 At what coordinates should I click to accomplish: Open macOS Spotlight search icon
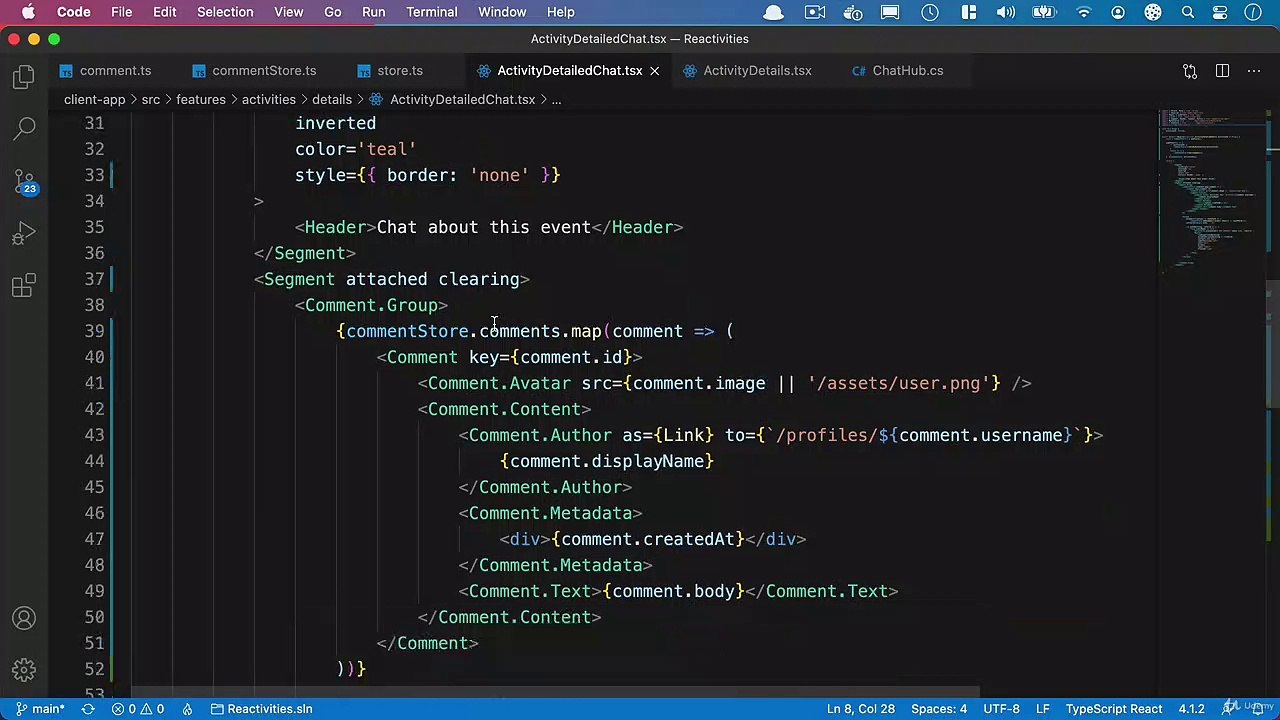click(1188, 12)
